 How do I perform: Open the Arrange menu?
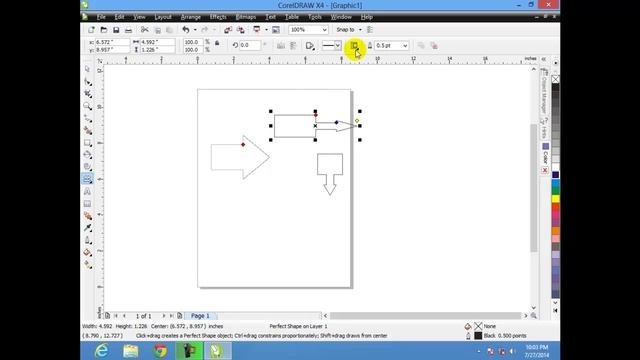point(191,17)
